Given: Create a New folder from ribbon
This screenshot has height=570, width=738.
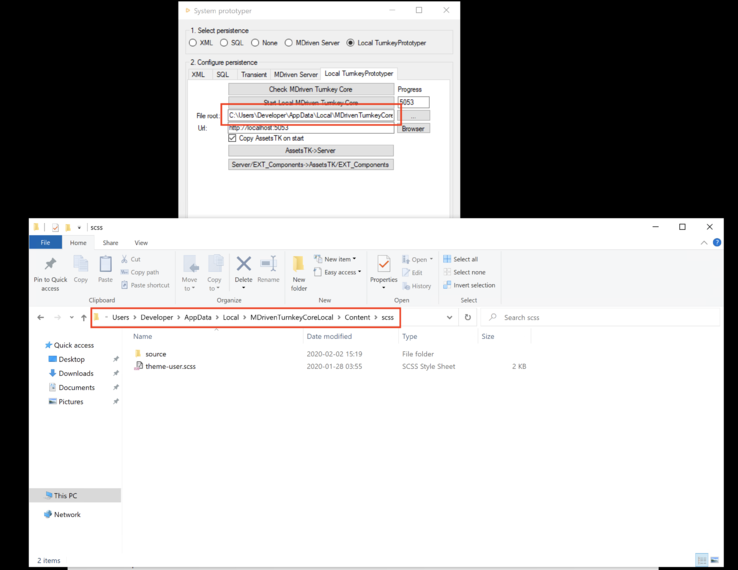Looking at the screenshot, I should [x=299, y=271].
